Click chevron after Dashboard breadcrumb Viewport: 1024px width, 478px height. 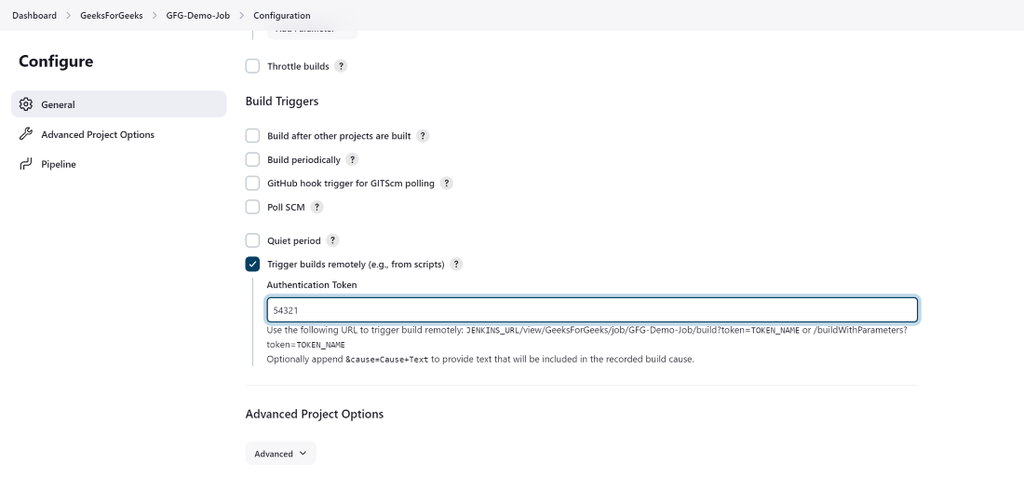pyautogui.click(x=69, y=16)
